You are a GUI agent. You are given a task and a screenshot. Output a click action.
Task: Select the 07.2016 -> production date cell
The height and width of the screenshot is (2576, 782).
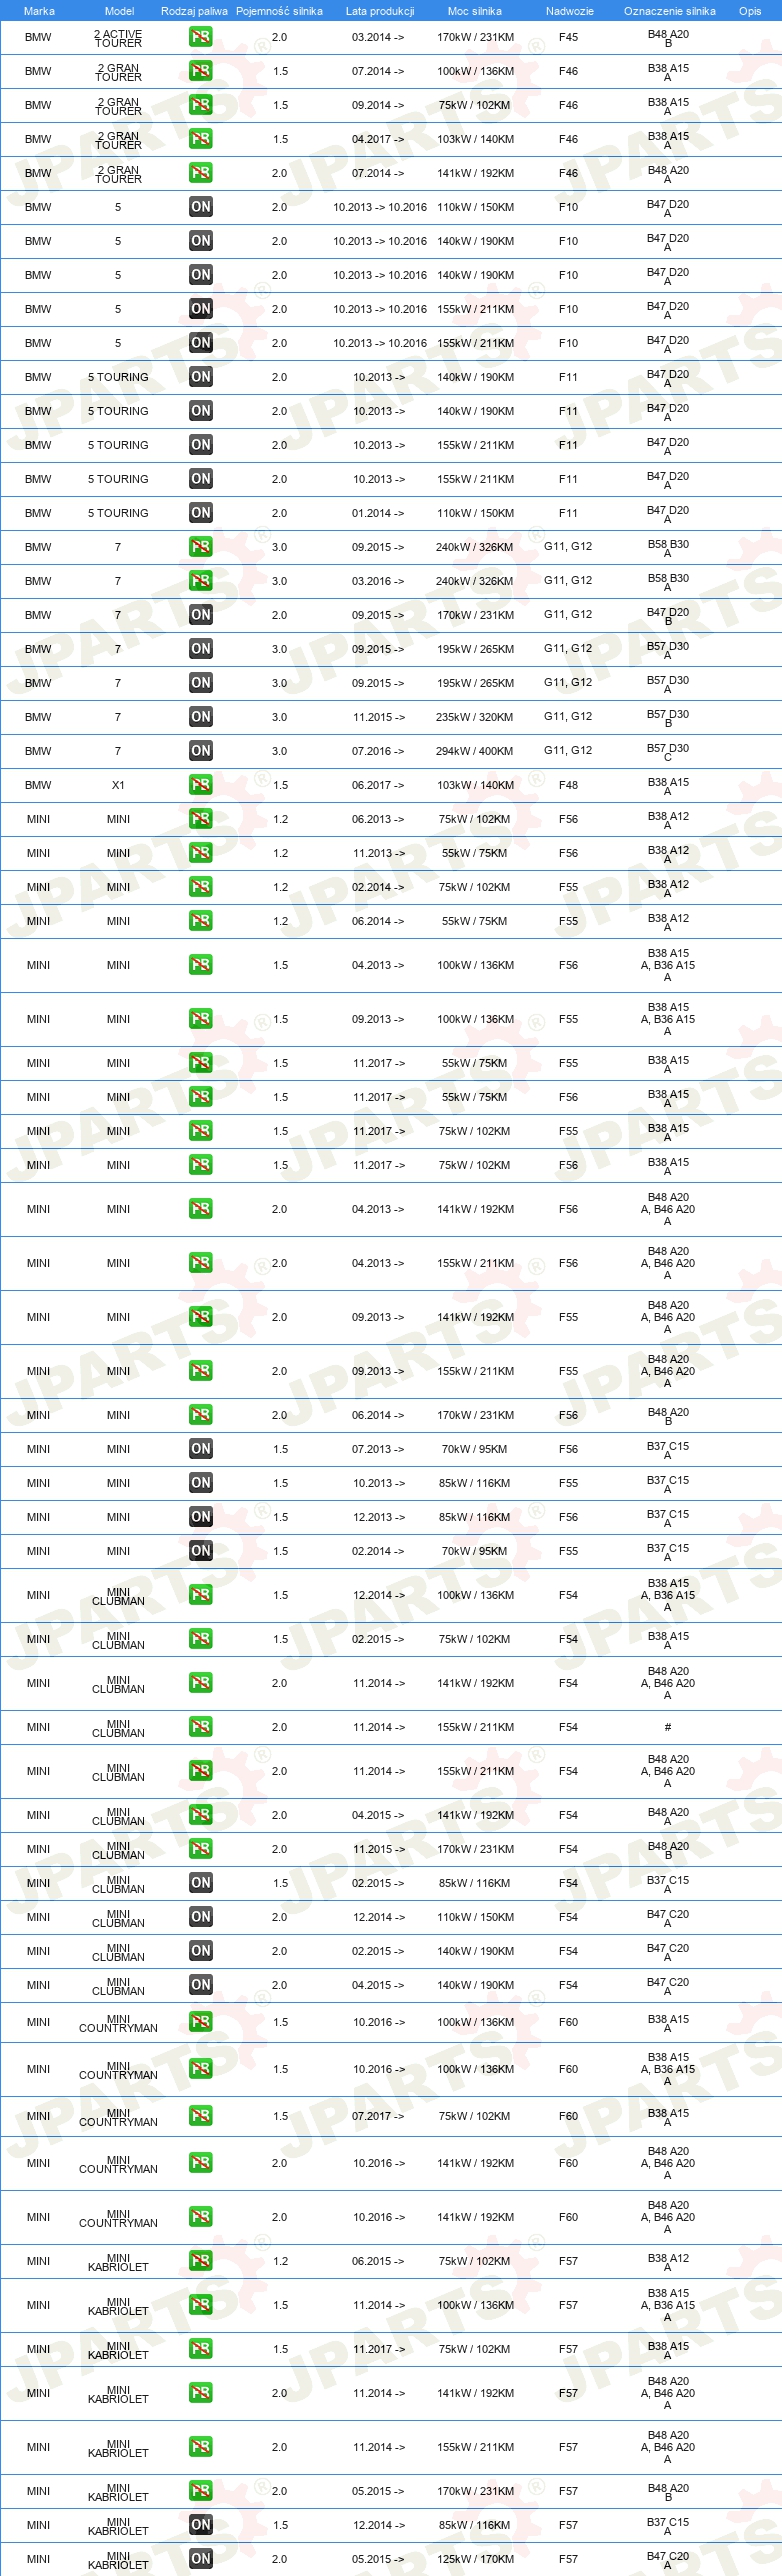(x=378, y=751)
